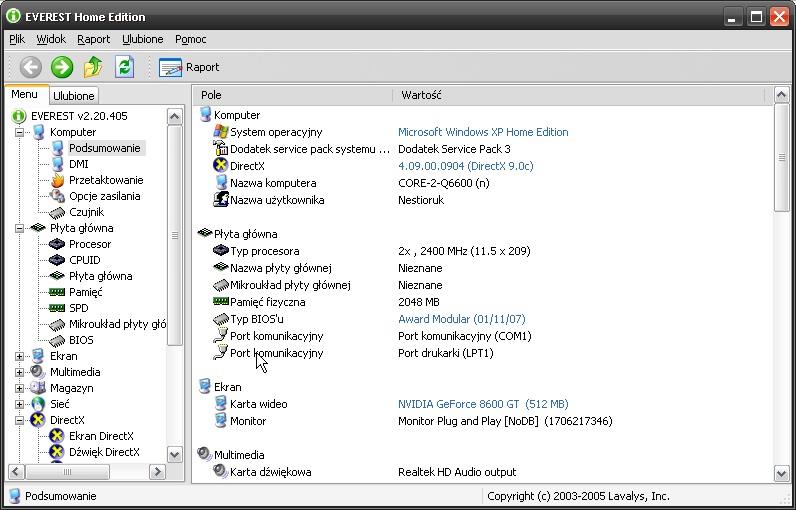
Task: Click the Typ procesora chip icon
Action: [x=221, y=250]
